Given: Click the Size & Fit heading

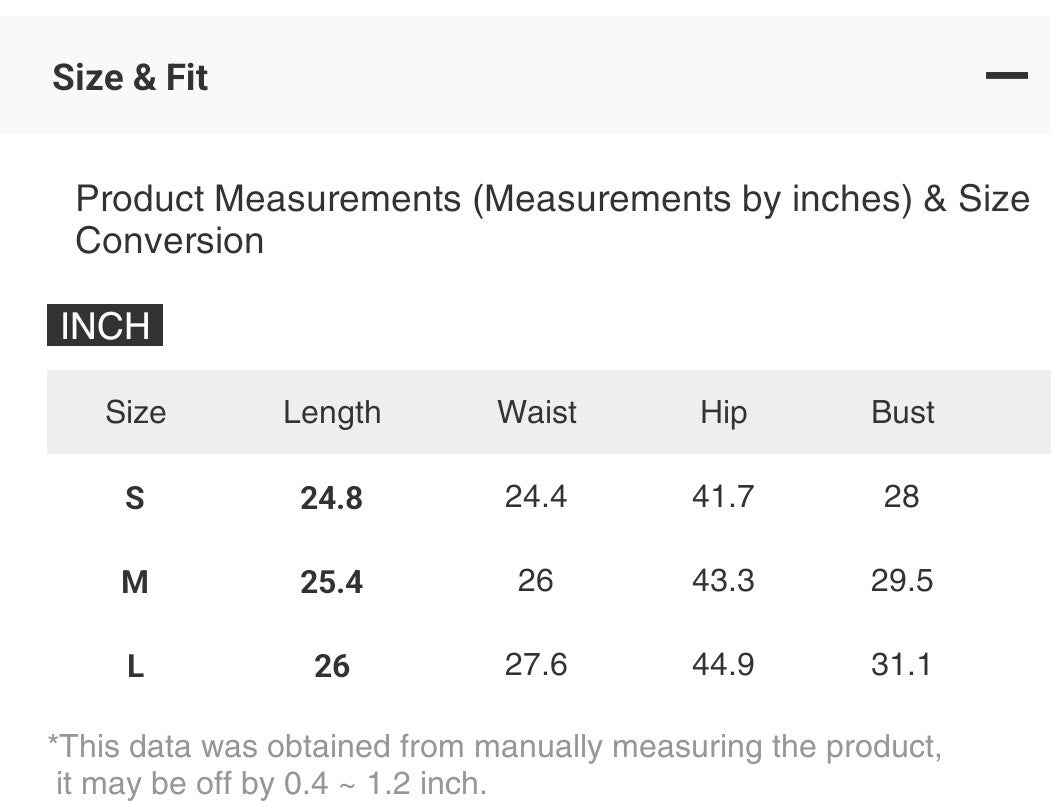Looking at the screenshot, I should click(x=130, y=77).
